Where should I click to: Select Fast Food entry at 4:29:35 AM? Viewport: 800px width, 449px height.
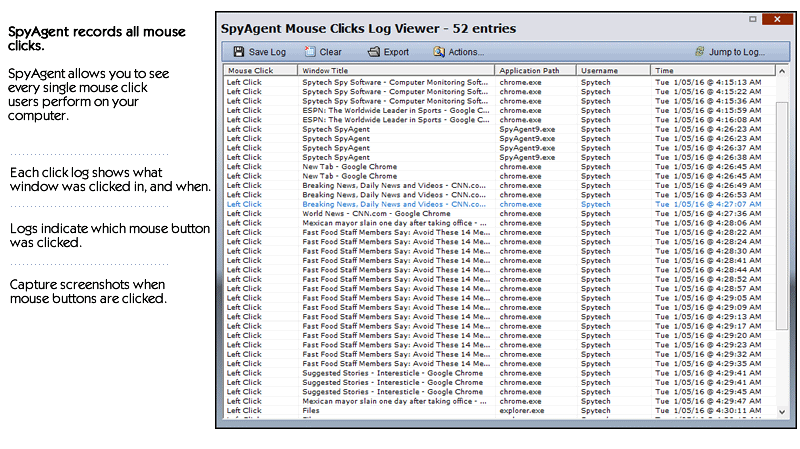499,363
